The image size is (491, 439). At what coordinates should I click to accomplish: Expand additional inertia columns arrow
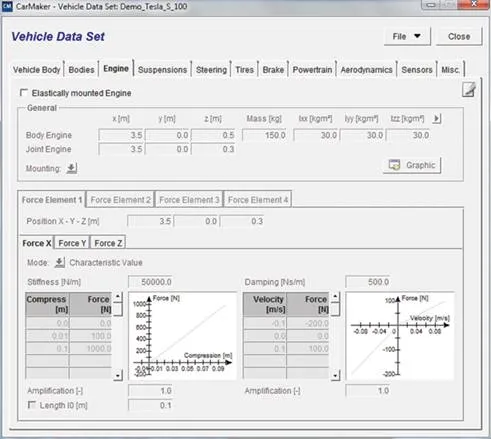(x=437, y=118)
